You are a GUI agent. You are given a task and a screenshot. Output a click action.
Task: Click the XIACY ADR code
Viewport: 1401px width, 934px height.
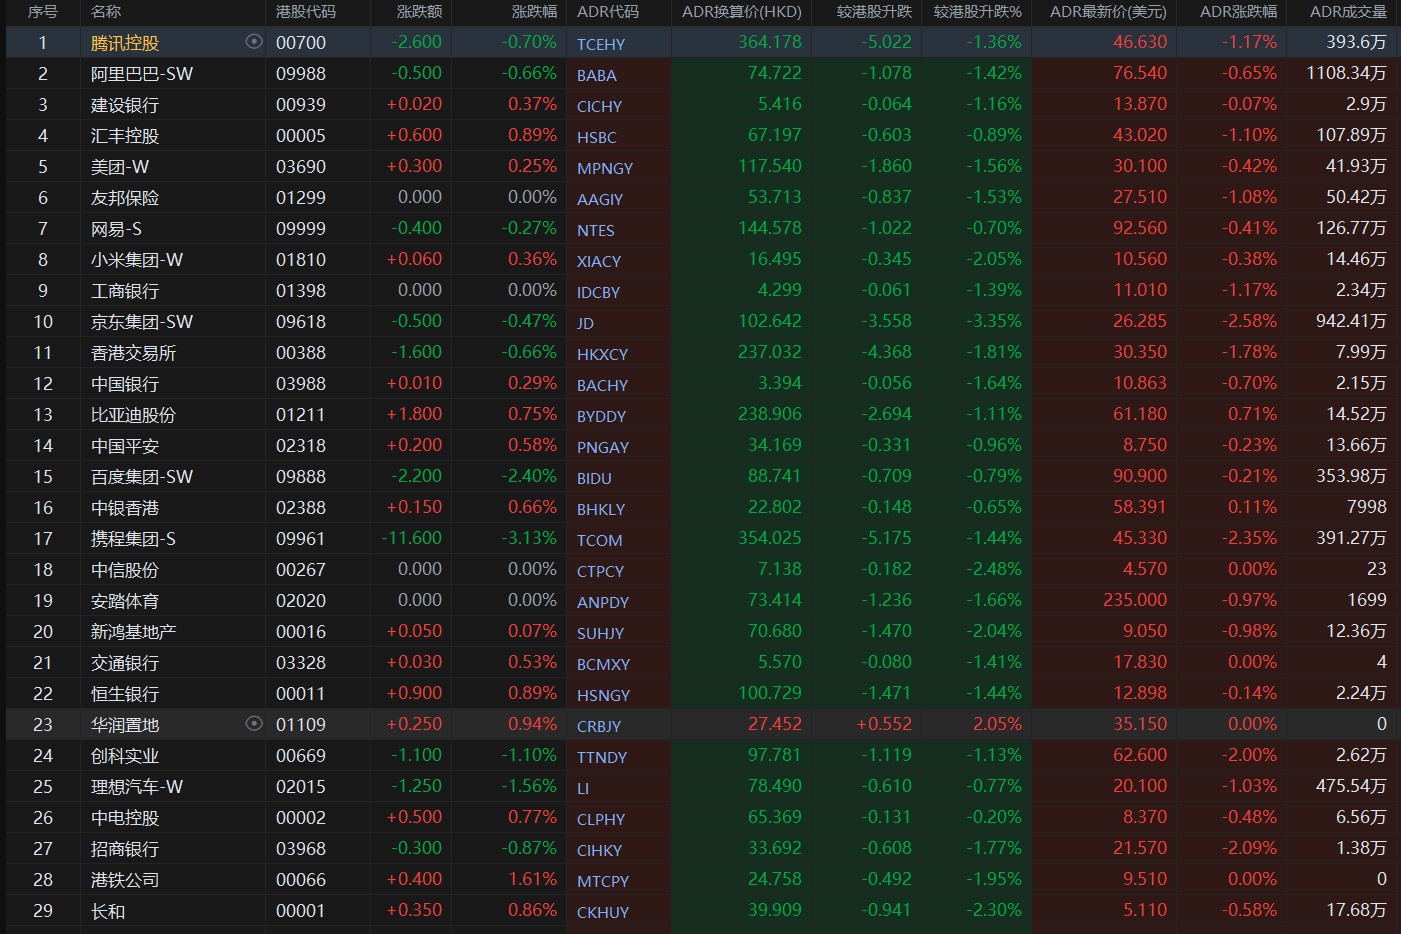click(599, 261)
